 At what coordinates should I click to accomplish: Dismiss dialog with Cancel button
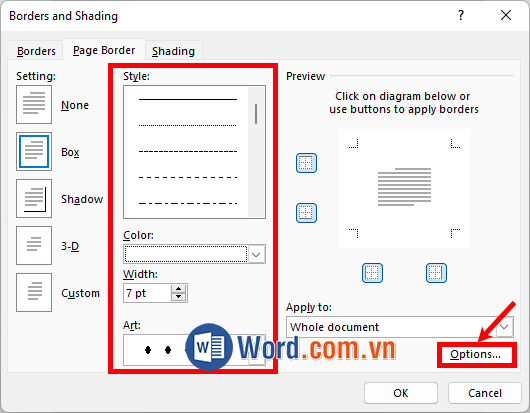point(485,393)
